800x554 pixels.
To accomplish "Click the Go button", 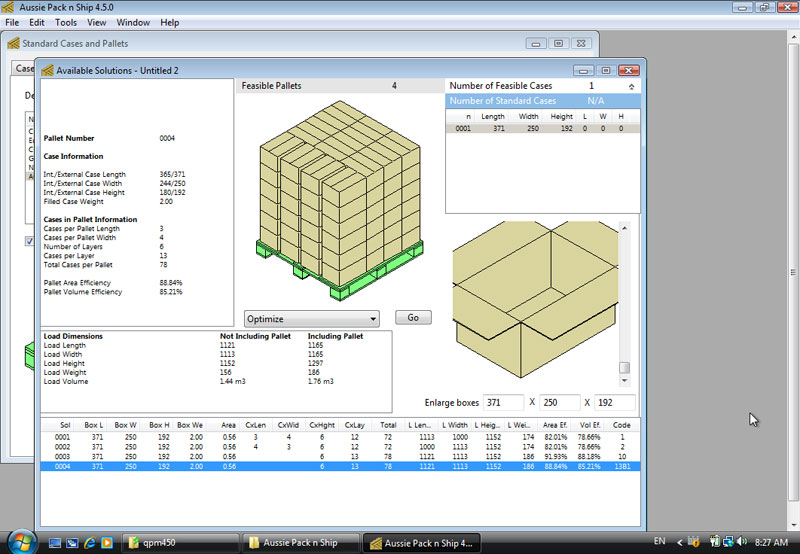I will [413, 317].
